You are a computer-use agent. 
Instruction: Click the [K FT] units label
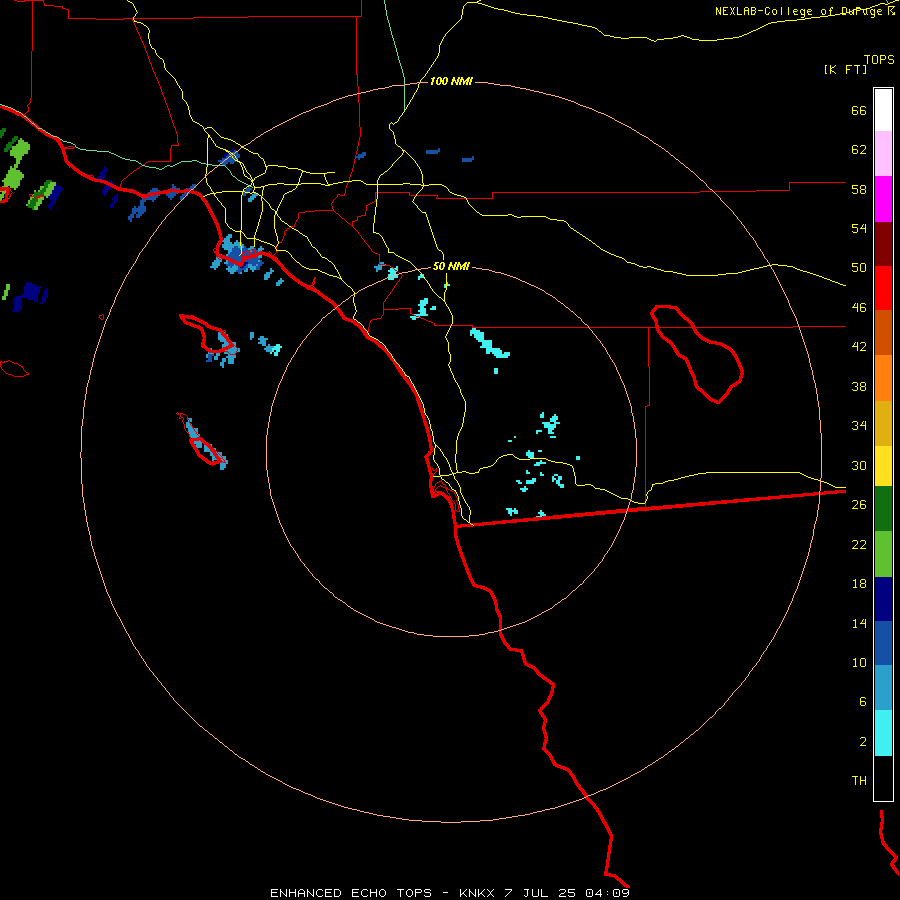click(845, 69)
